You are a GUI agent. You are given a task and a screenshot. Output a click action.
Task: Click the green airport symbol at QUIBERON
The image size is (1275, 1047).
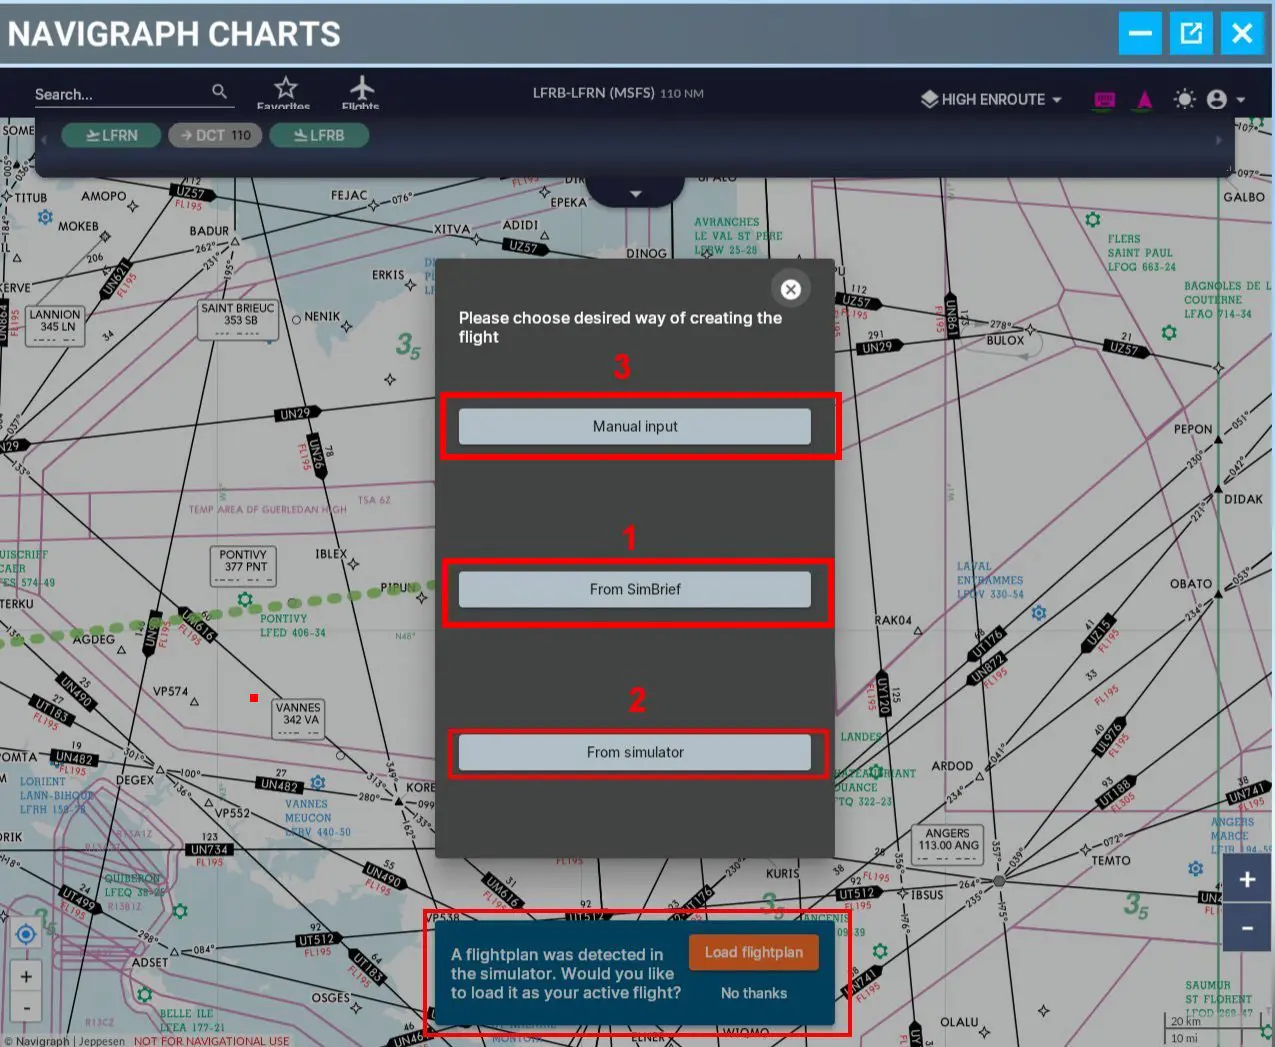(x=180, y=910)
